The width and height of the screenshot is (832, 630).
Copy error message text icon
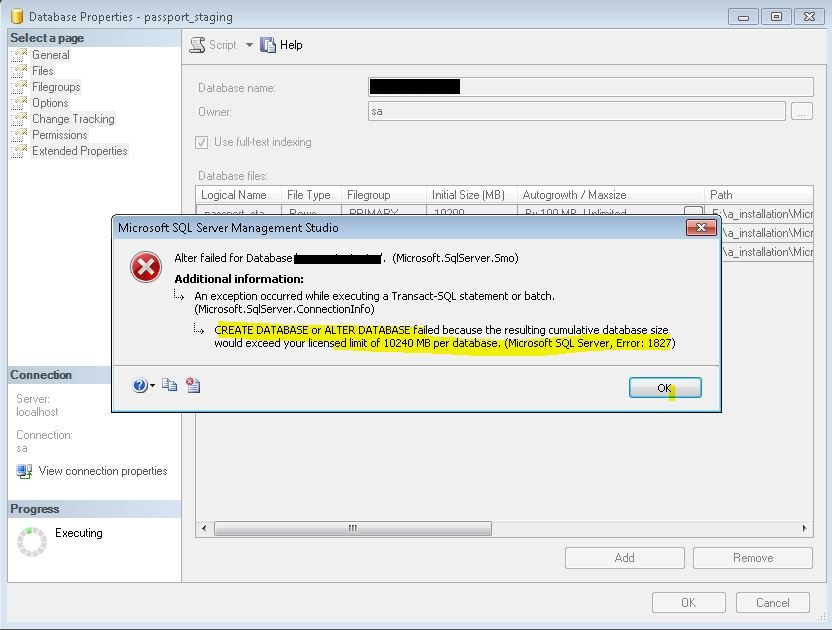(169, 385)
